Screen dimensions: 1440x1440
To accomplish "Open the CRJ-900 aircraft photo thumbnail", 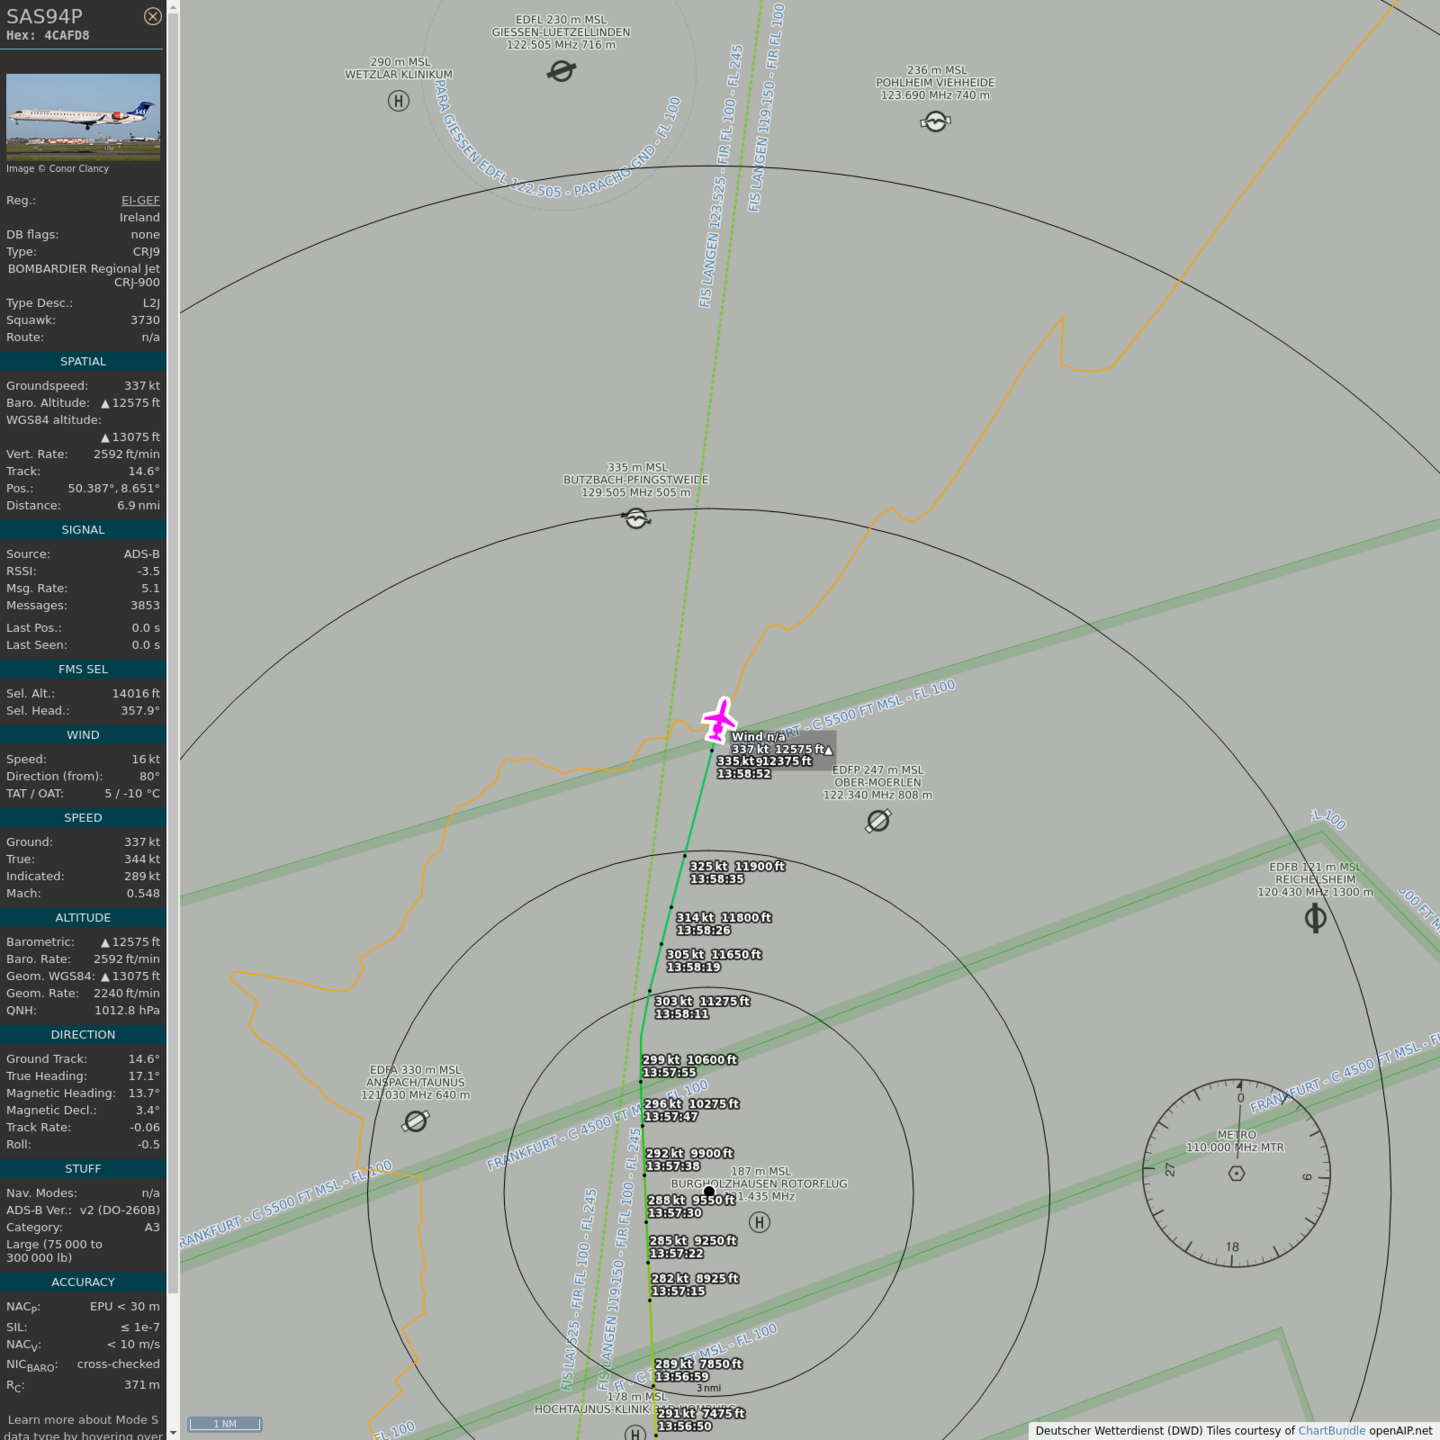I will tap(83, 116).
